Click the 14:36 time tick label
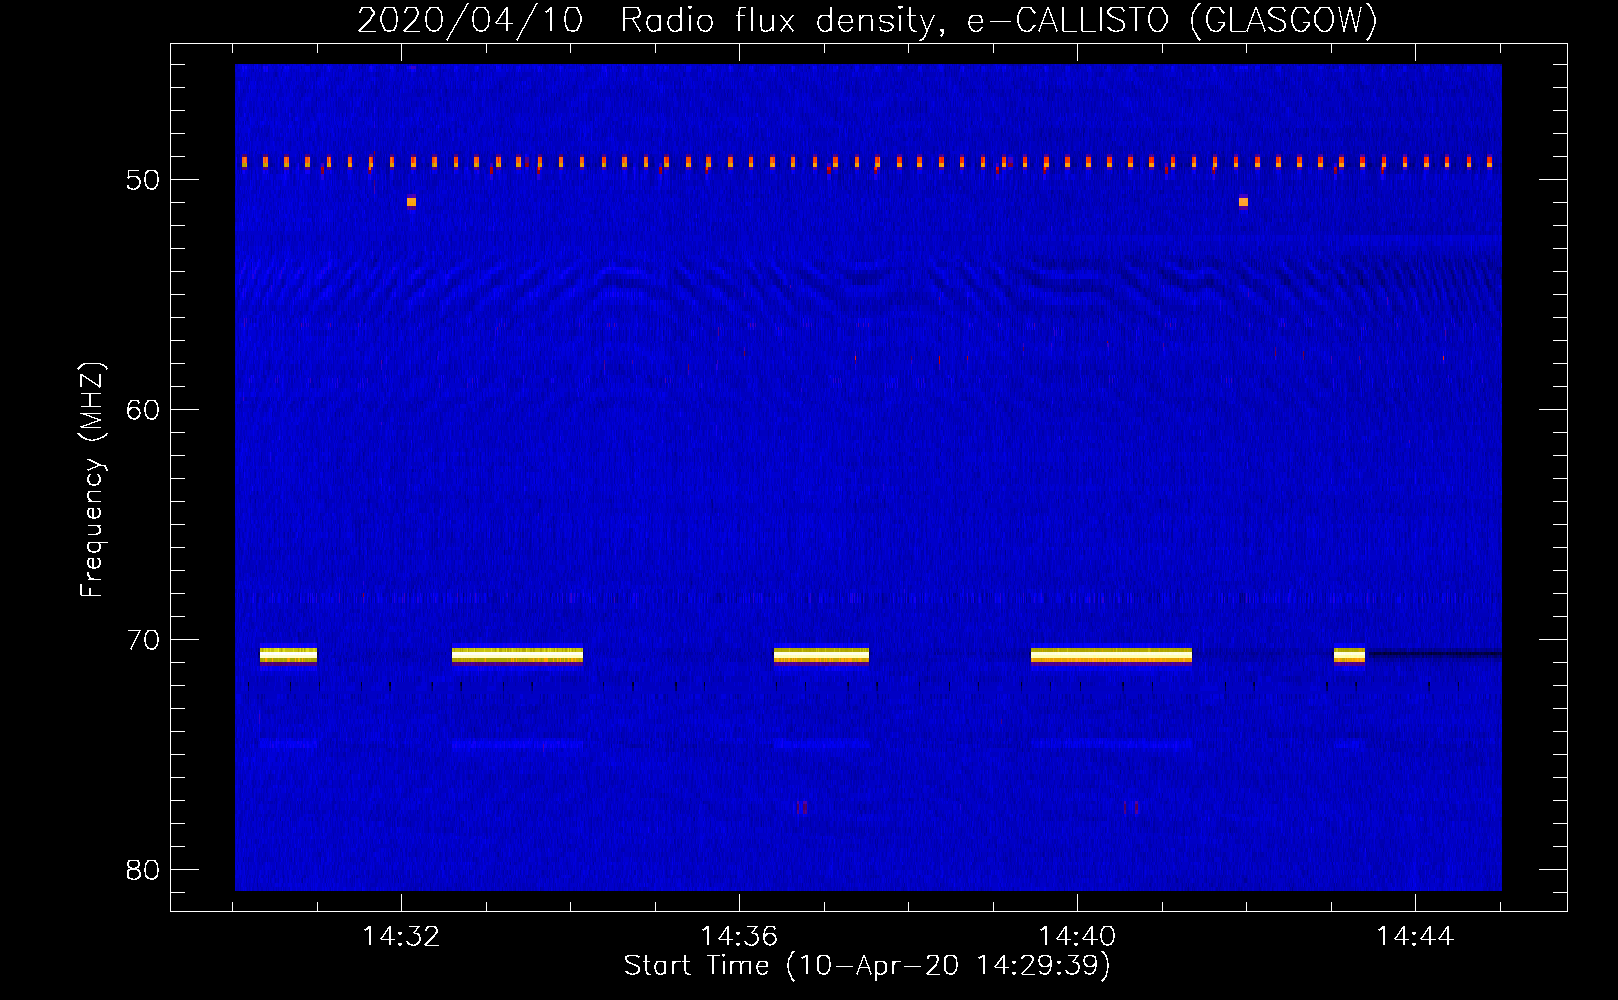The image size is (1618, 1000). 739,937
